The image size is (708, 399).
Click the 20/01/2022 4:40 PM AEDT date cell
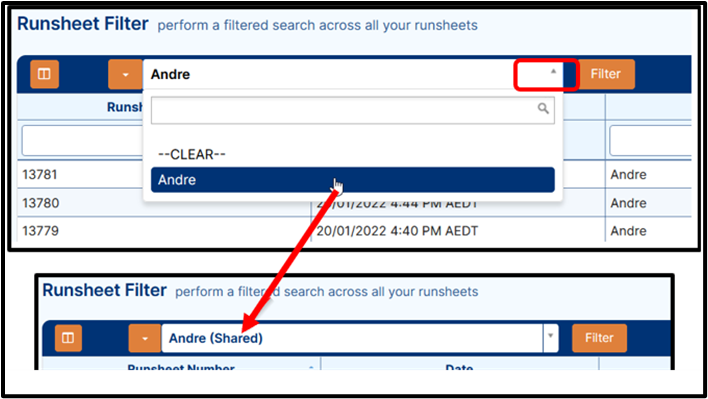click(397, 231)
